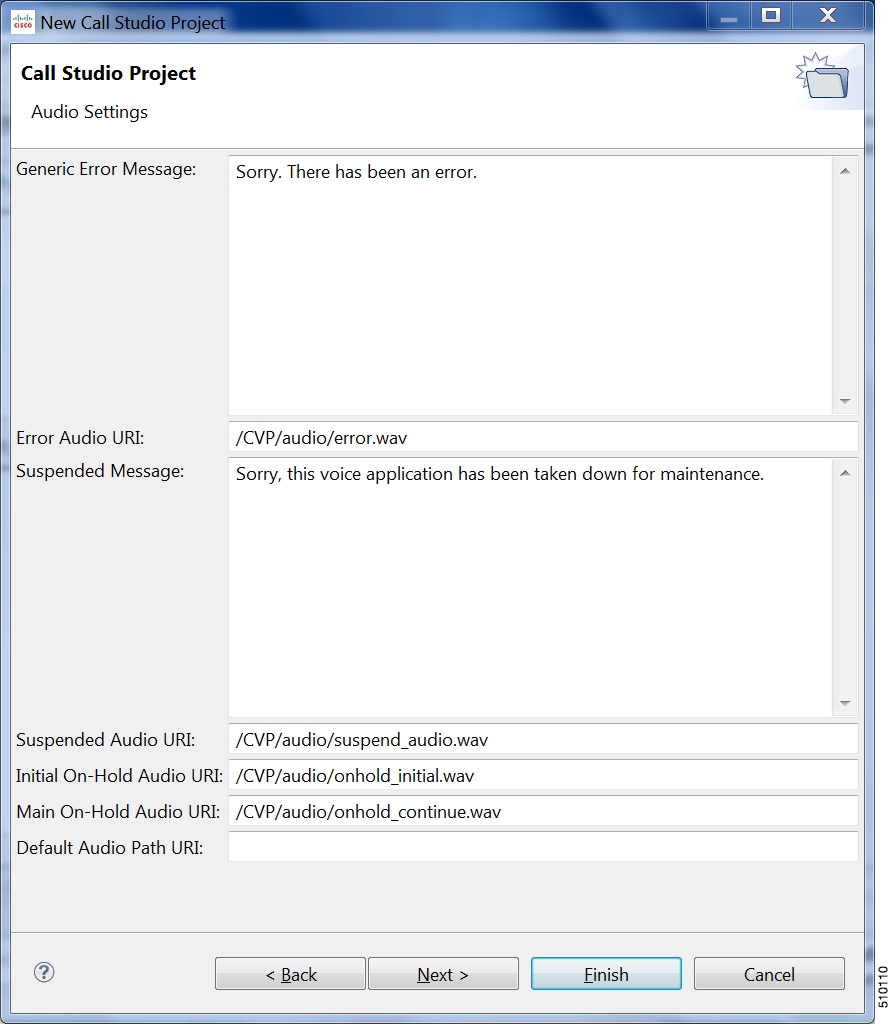
Task: Close the New Call Studio Project dialog
Action: coord(828,16)
